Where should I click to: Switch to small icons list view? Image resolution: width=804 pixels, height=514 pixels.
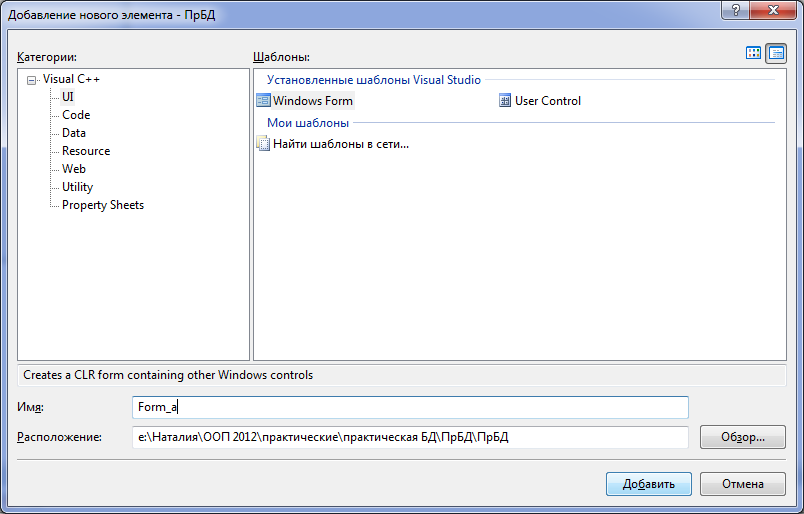776,53
